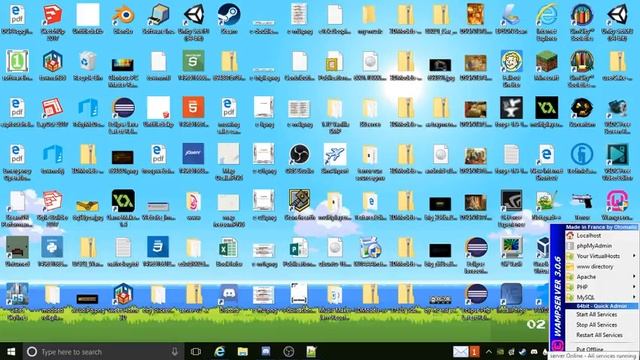Image resolution: width=640 pixels, height=360 pixels.
Task: Select the pink Wampserver desktop shortcut
Action: 617,201
